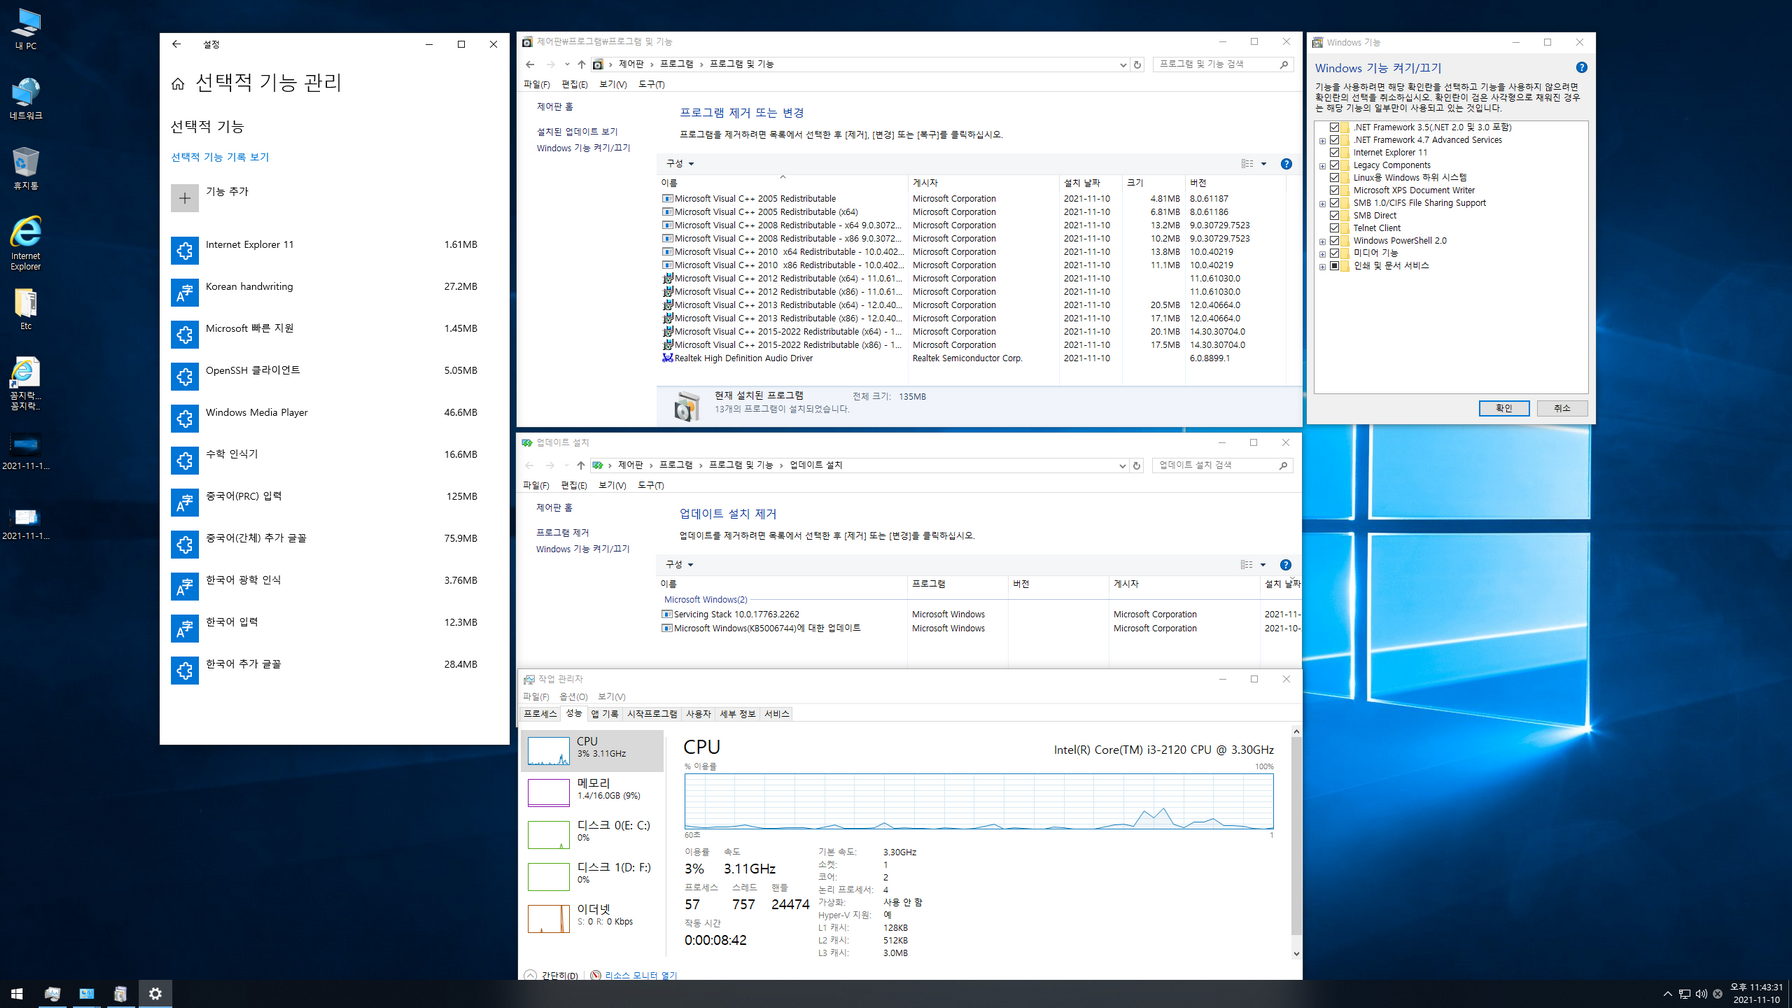
Task: Toggle the Telnet Client checkbox
Action: [x=1334, y=228]
